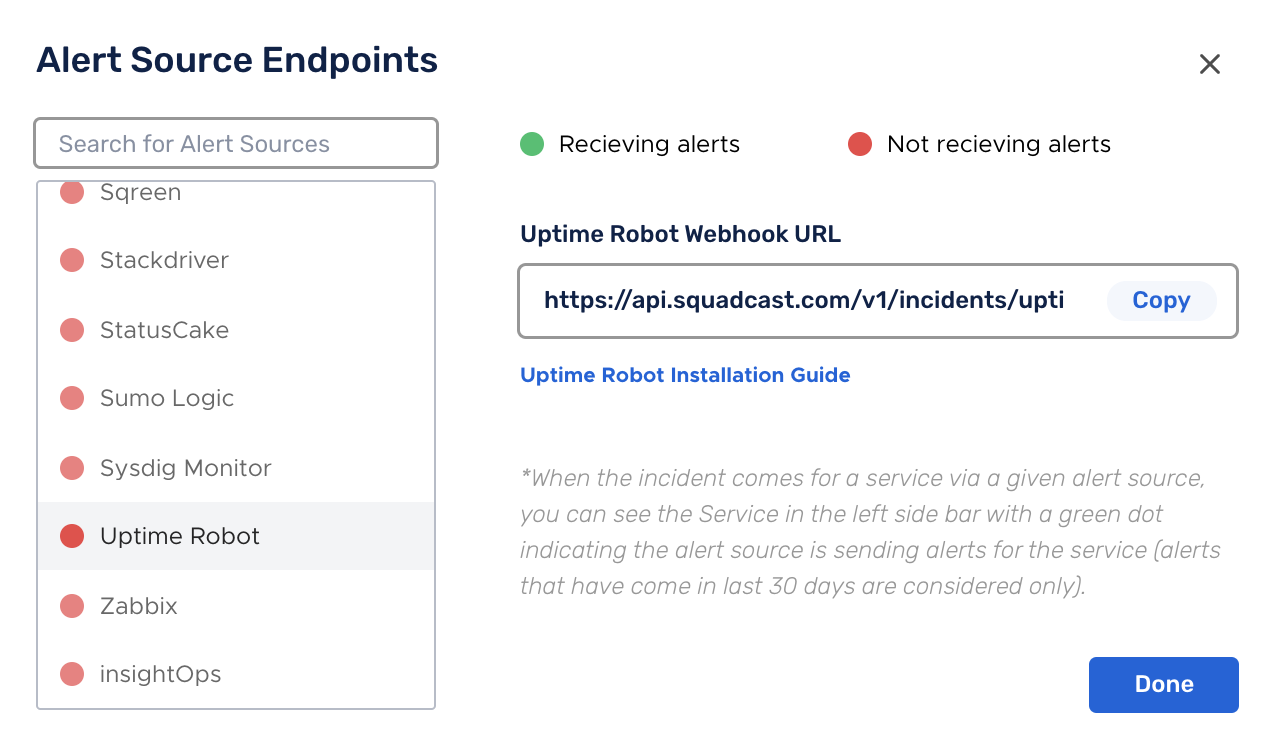Click the red dot beside Uptime Robot
Viewport: 1272px width, 748px height.
(x=72, y=536)
